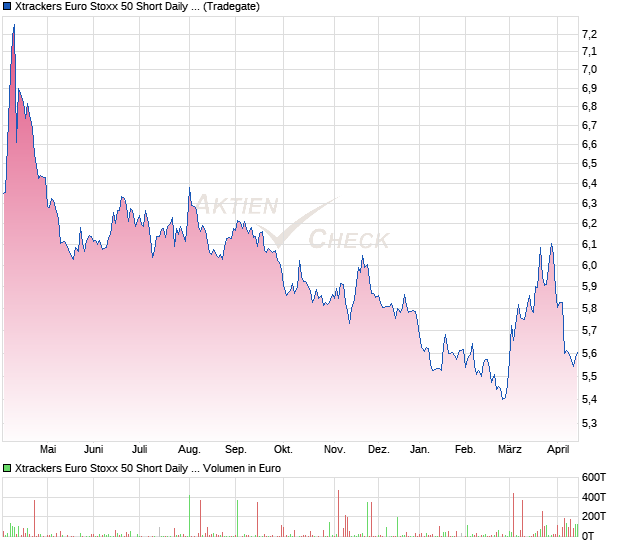
Task: Click the 400T volume axis label
Action: click(x=594, y=497)
